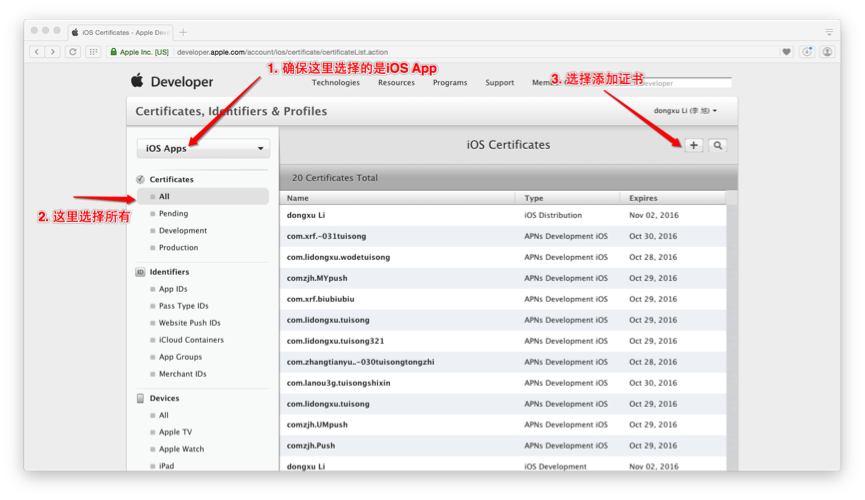Viewport: 865px width, 500px height.
Task: Select Development certificates in sidebar
Action: pos(183,231)
